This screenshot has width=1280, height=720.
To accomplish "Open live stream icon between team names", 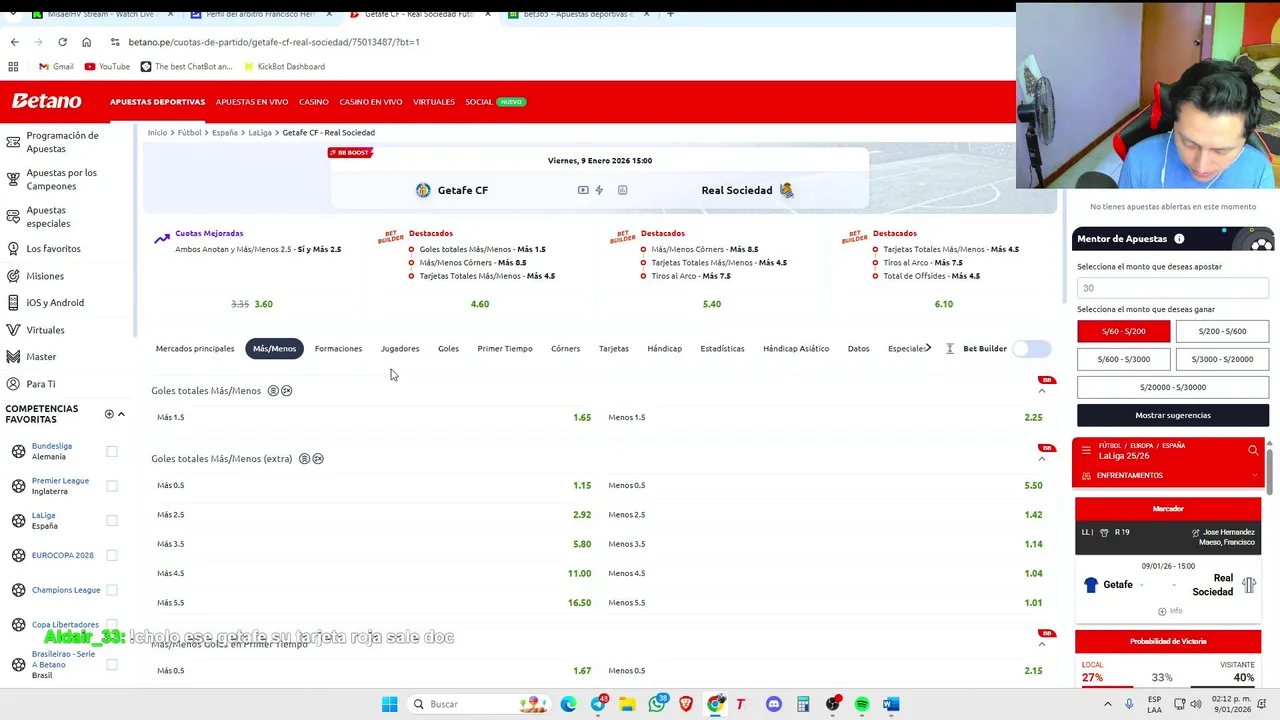I will 583,190.
